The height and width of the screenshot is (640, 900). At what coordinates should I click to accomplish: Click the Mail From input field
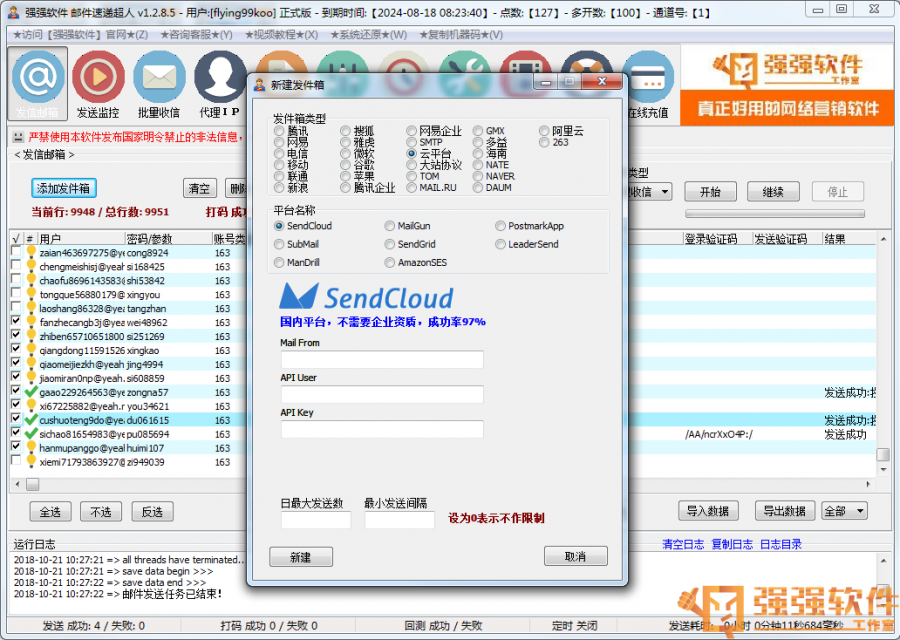tap(382, 359)
